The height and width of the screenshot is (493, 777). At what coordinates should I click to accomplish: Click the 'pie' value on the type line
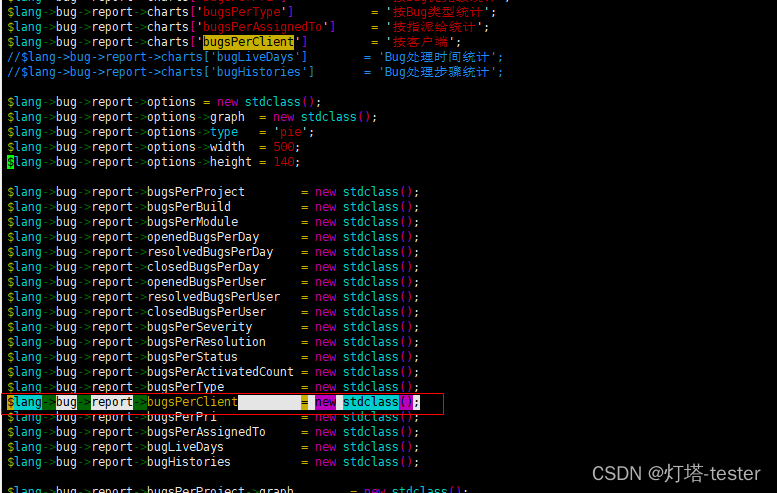pyautogui.click(x=290, y=132)
